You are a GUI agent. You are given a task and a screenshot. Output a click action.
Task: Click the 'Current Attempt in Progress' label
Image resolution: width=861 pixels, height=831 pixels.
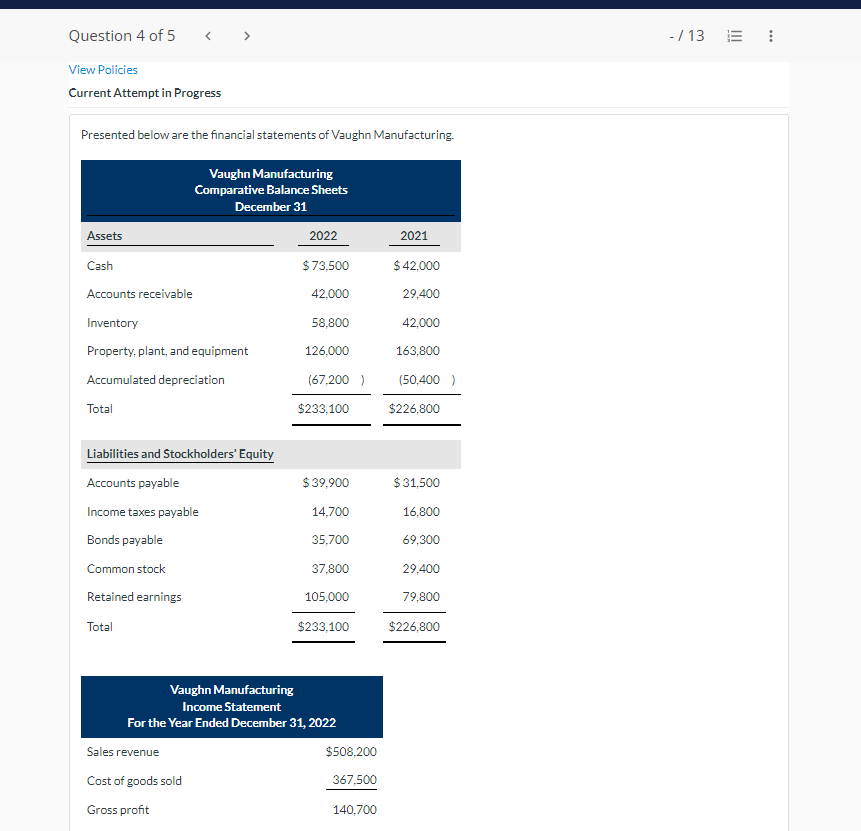click(144, 92)
